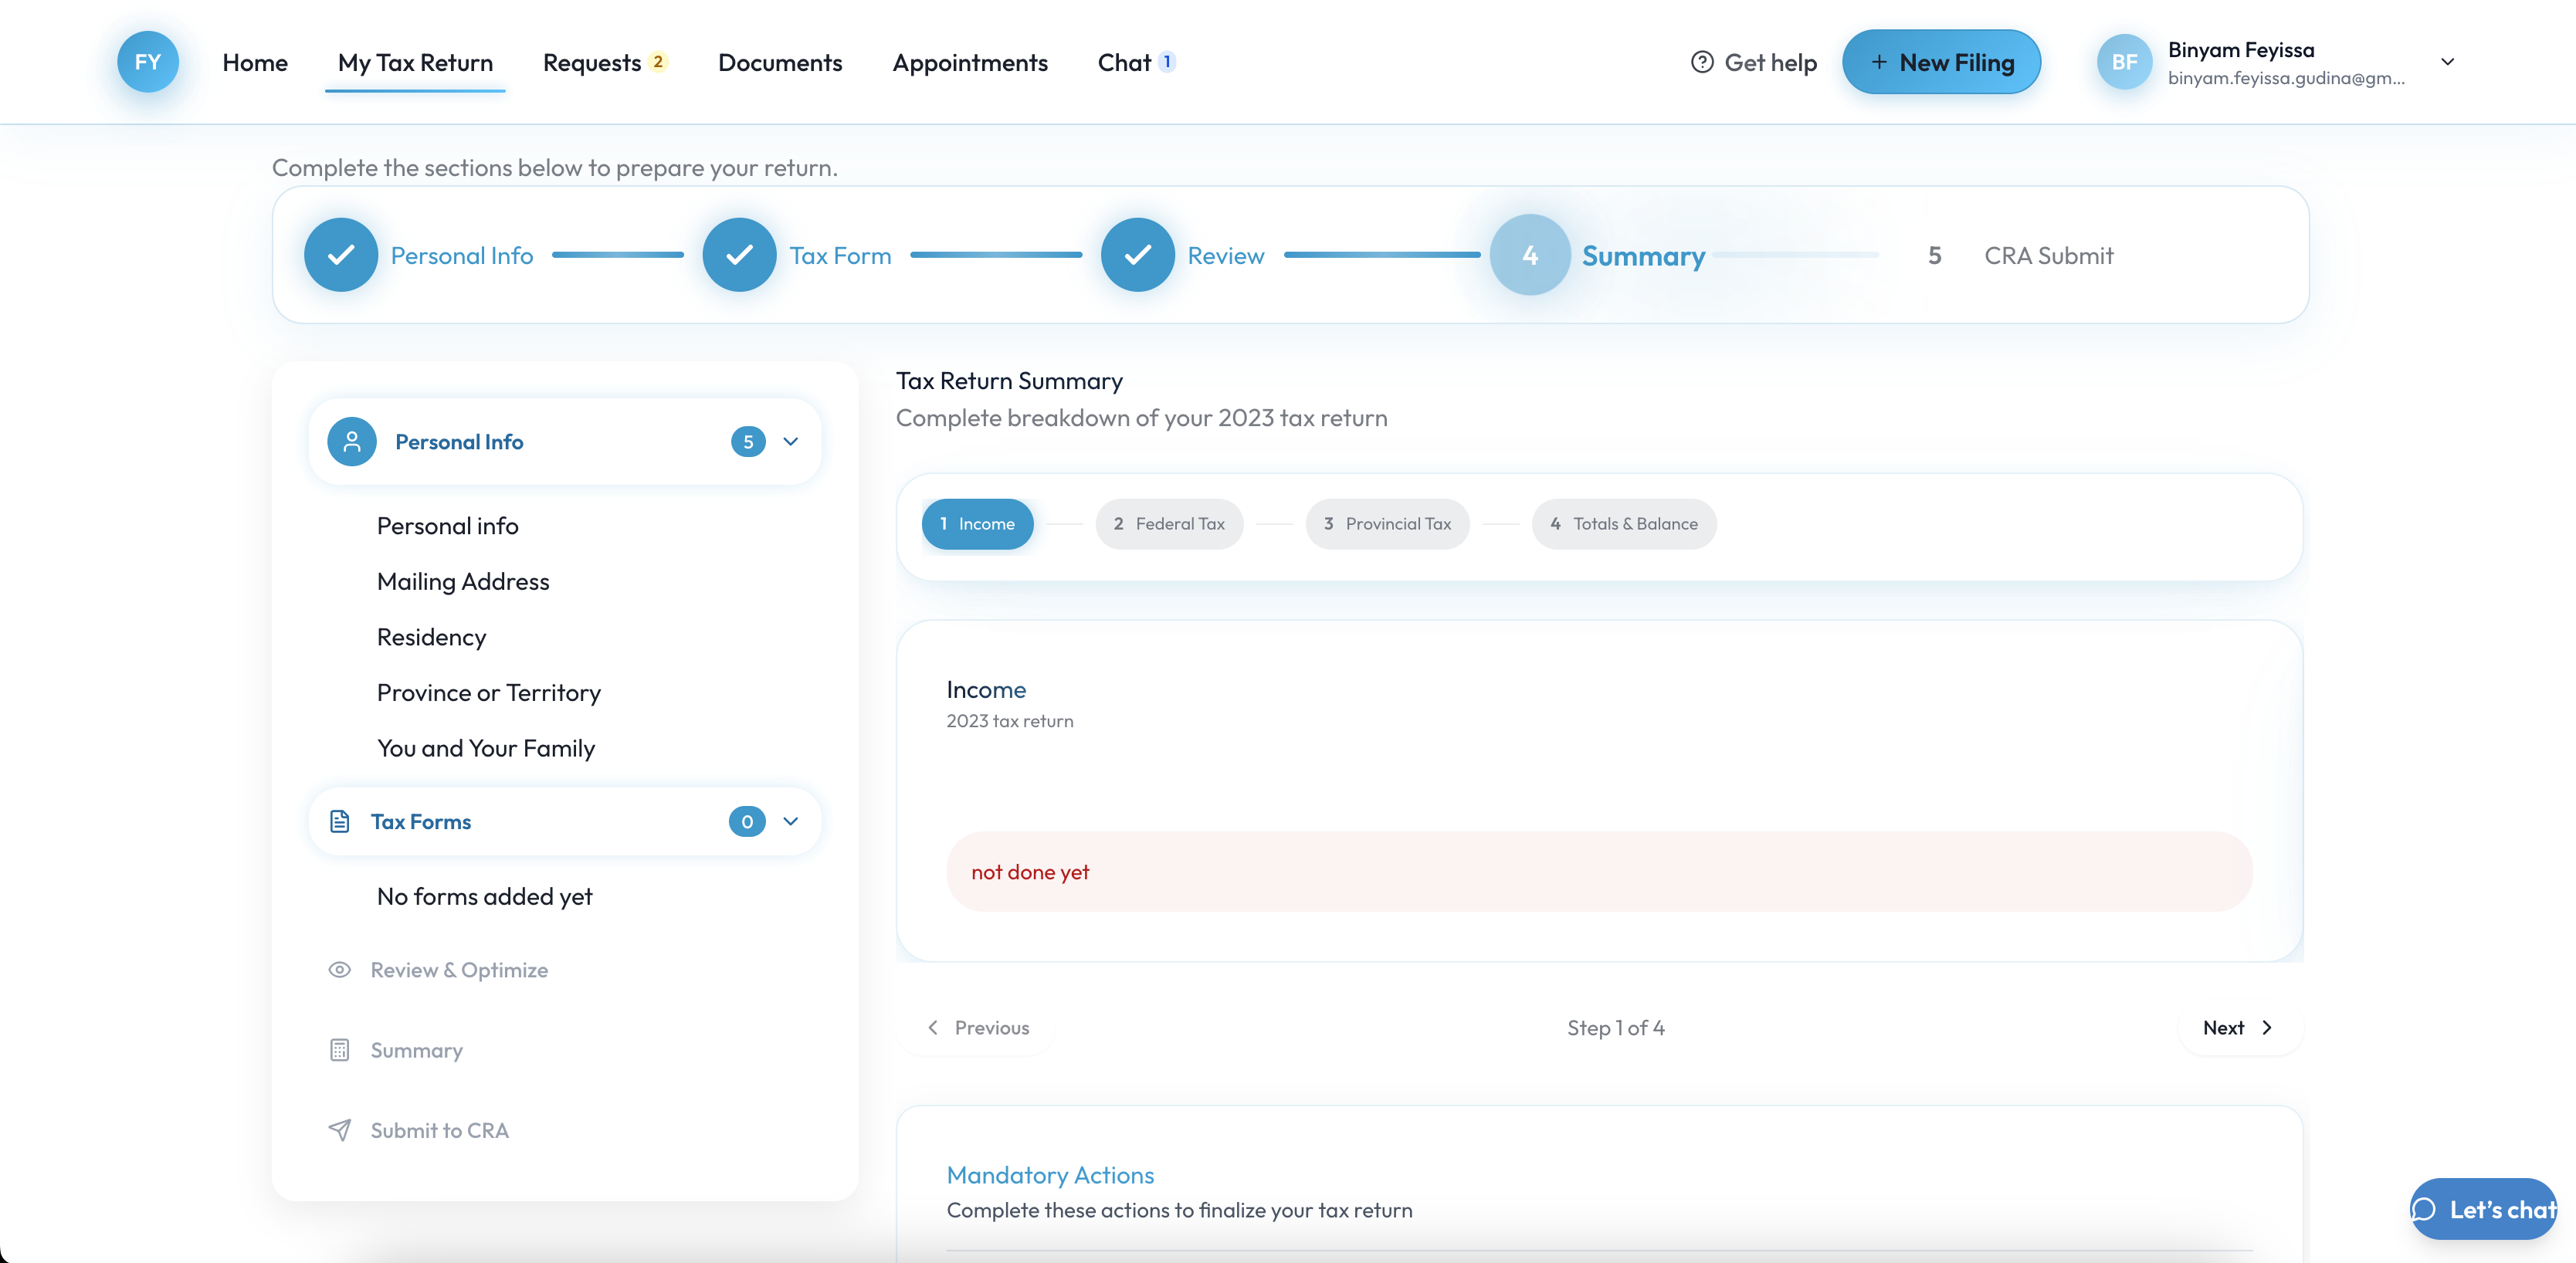Click the Review & Optimize eye icon
2576x1263 pixels.
[340, 970]
